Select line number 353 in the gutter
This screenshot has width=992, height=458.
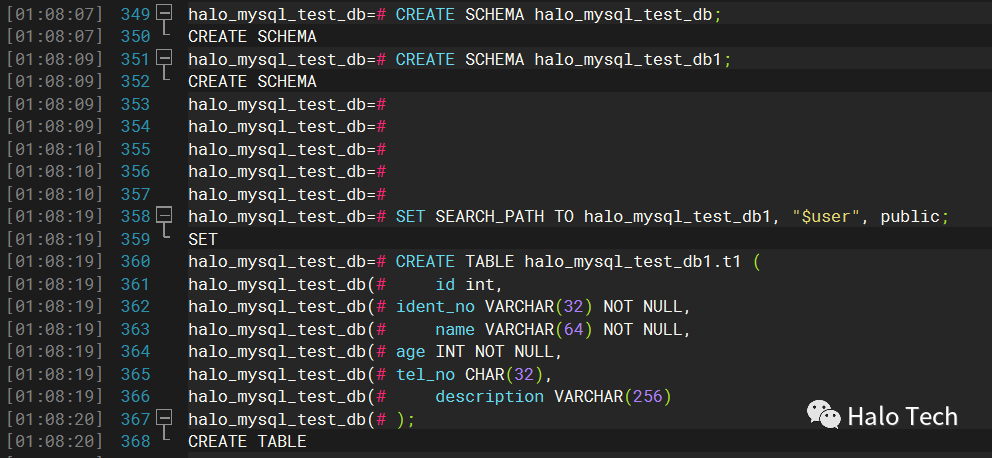point(135,104)
